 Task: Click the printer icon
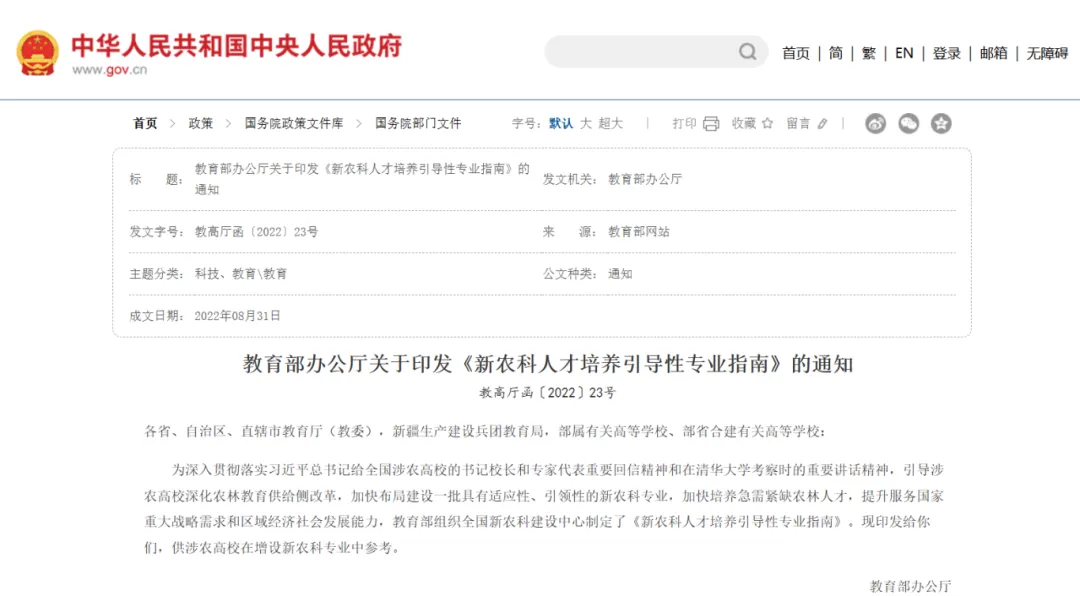[x=711, y=123]
